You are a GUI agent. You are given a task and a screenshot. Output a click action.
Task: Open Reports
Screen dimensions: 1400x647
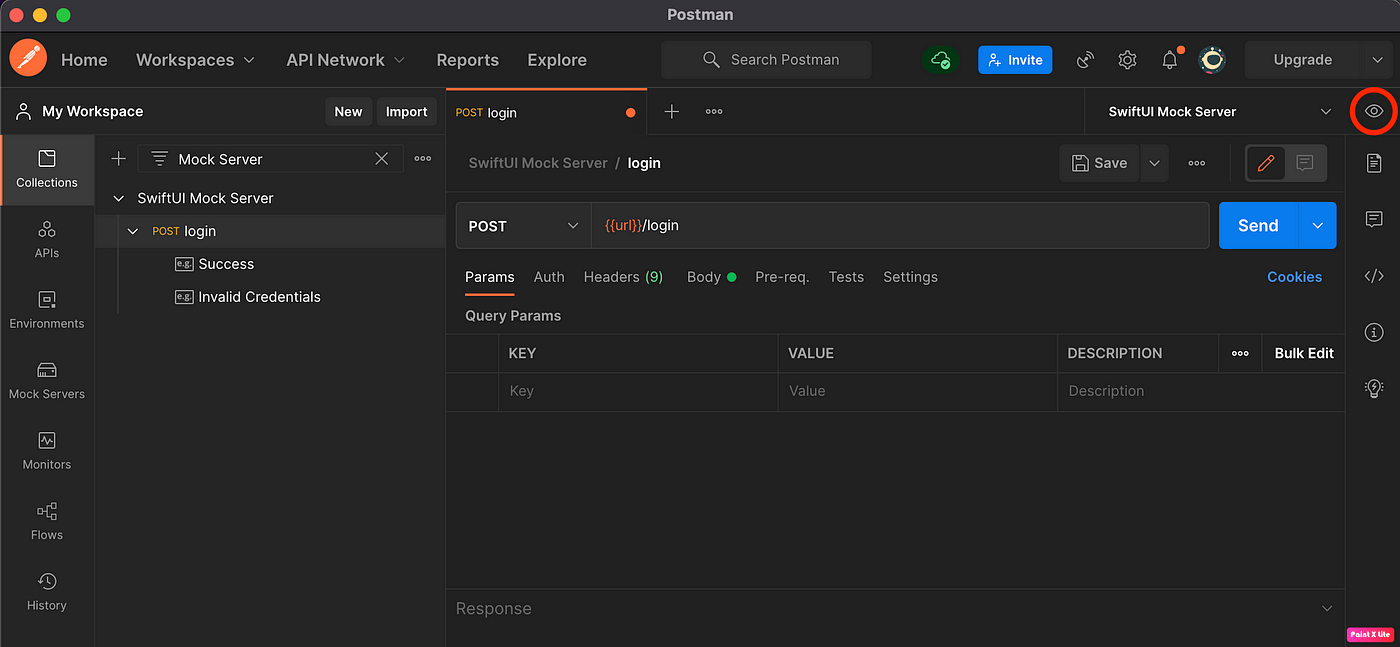point(467,60)
